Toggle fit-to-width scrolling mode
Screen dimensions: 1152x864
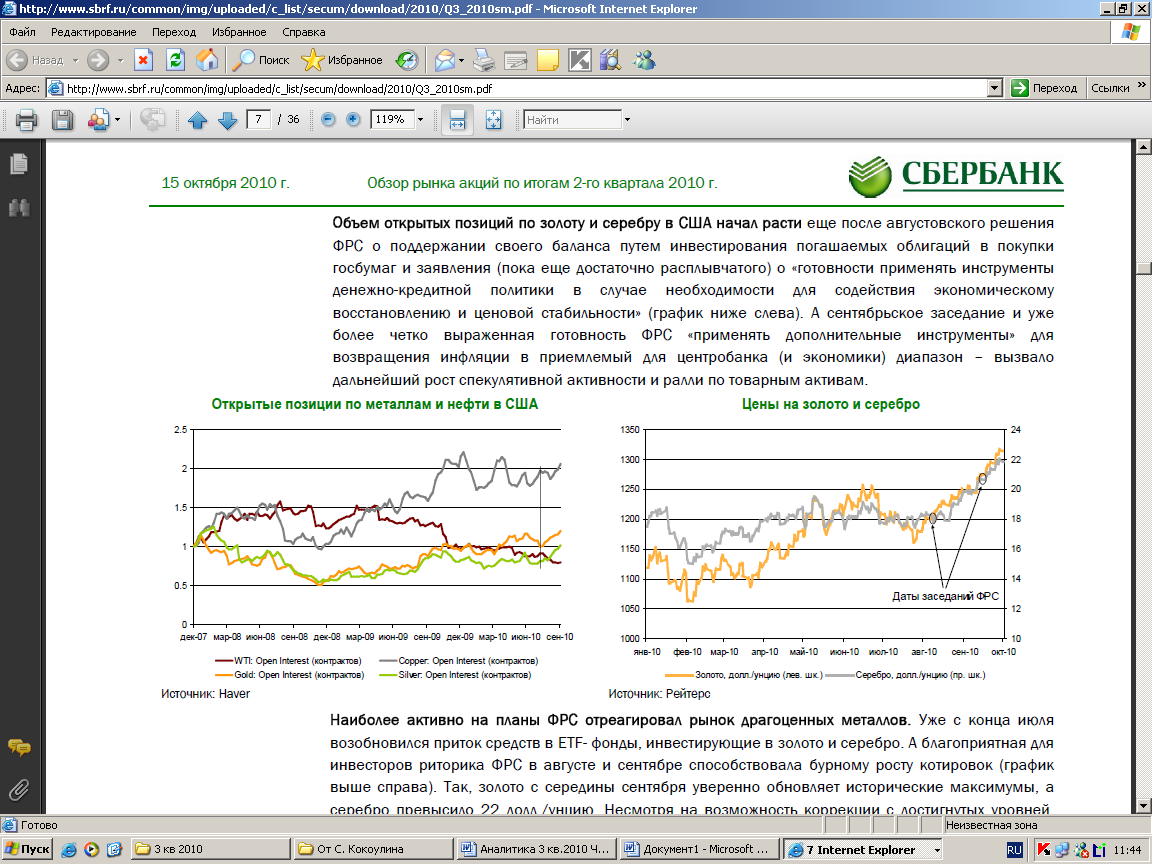(x=457, y=120)
